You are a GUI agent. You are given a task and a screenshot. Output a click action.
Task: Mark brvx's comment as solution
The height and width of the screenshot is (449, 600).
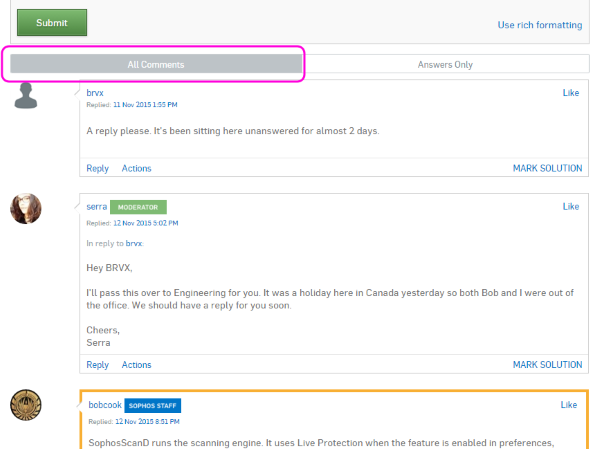[547, 169]
